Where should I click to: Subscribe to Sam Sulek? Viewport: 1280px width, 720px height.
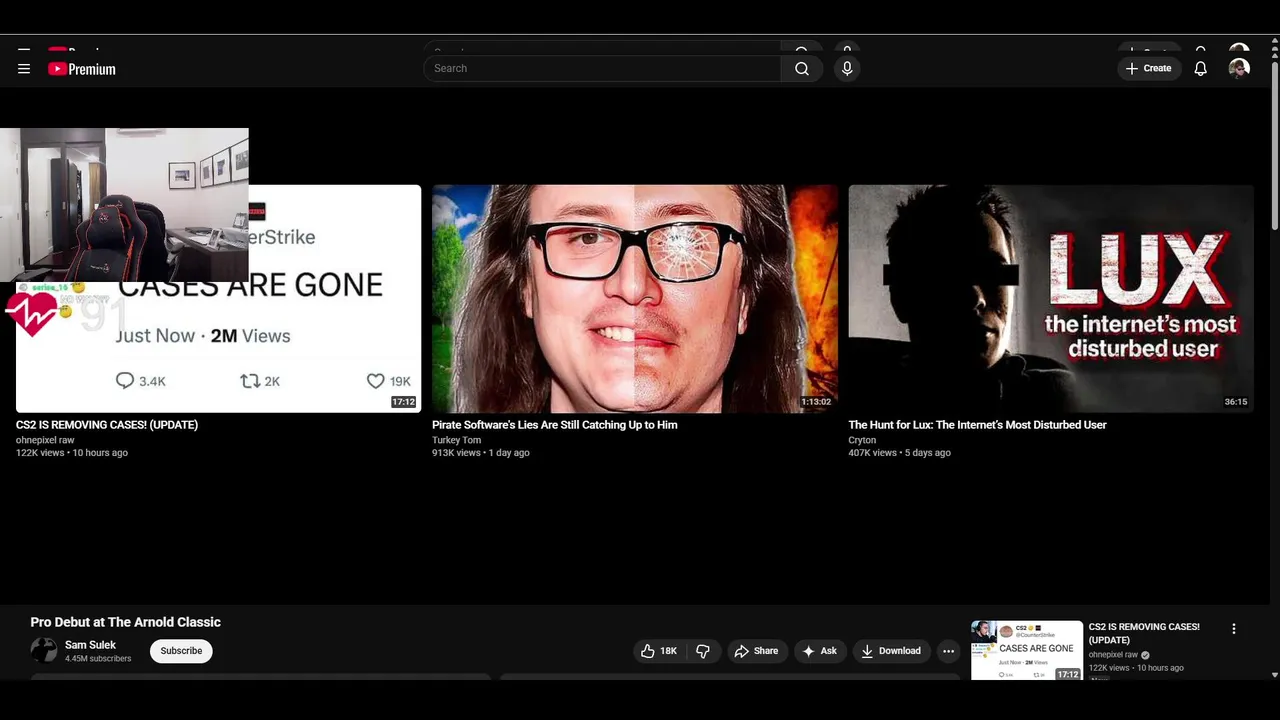181,651
